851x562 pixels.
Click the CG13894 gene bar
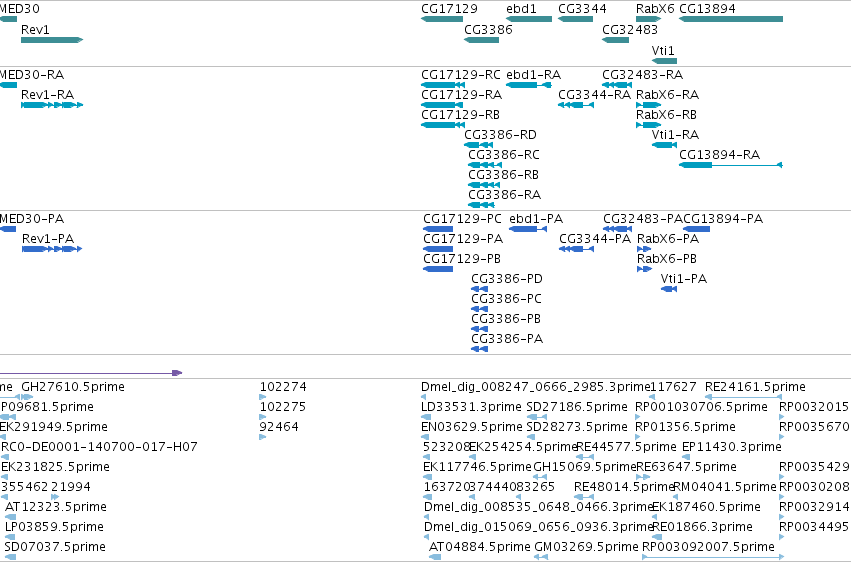pyautogui.click(x=731, y=19)
